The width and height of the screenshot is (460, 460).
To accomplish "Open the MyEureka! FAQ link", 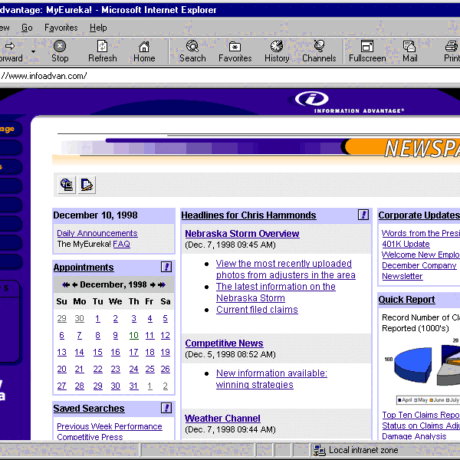I will pyautogui.click(x=121, y=244).
